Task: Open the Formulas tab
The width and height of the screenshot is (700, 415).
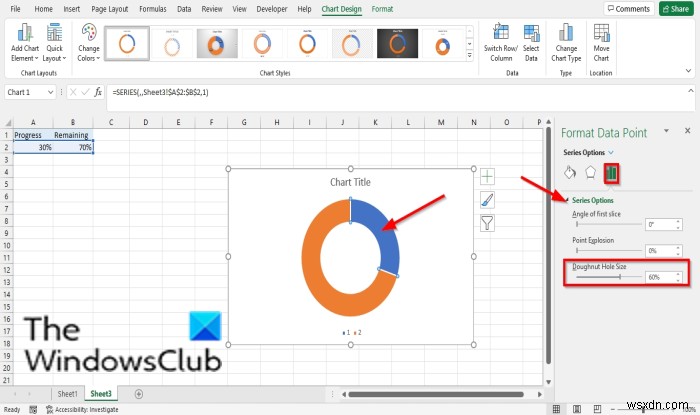Action: pos(153,8)
